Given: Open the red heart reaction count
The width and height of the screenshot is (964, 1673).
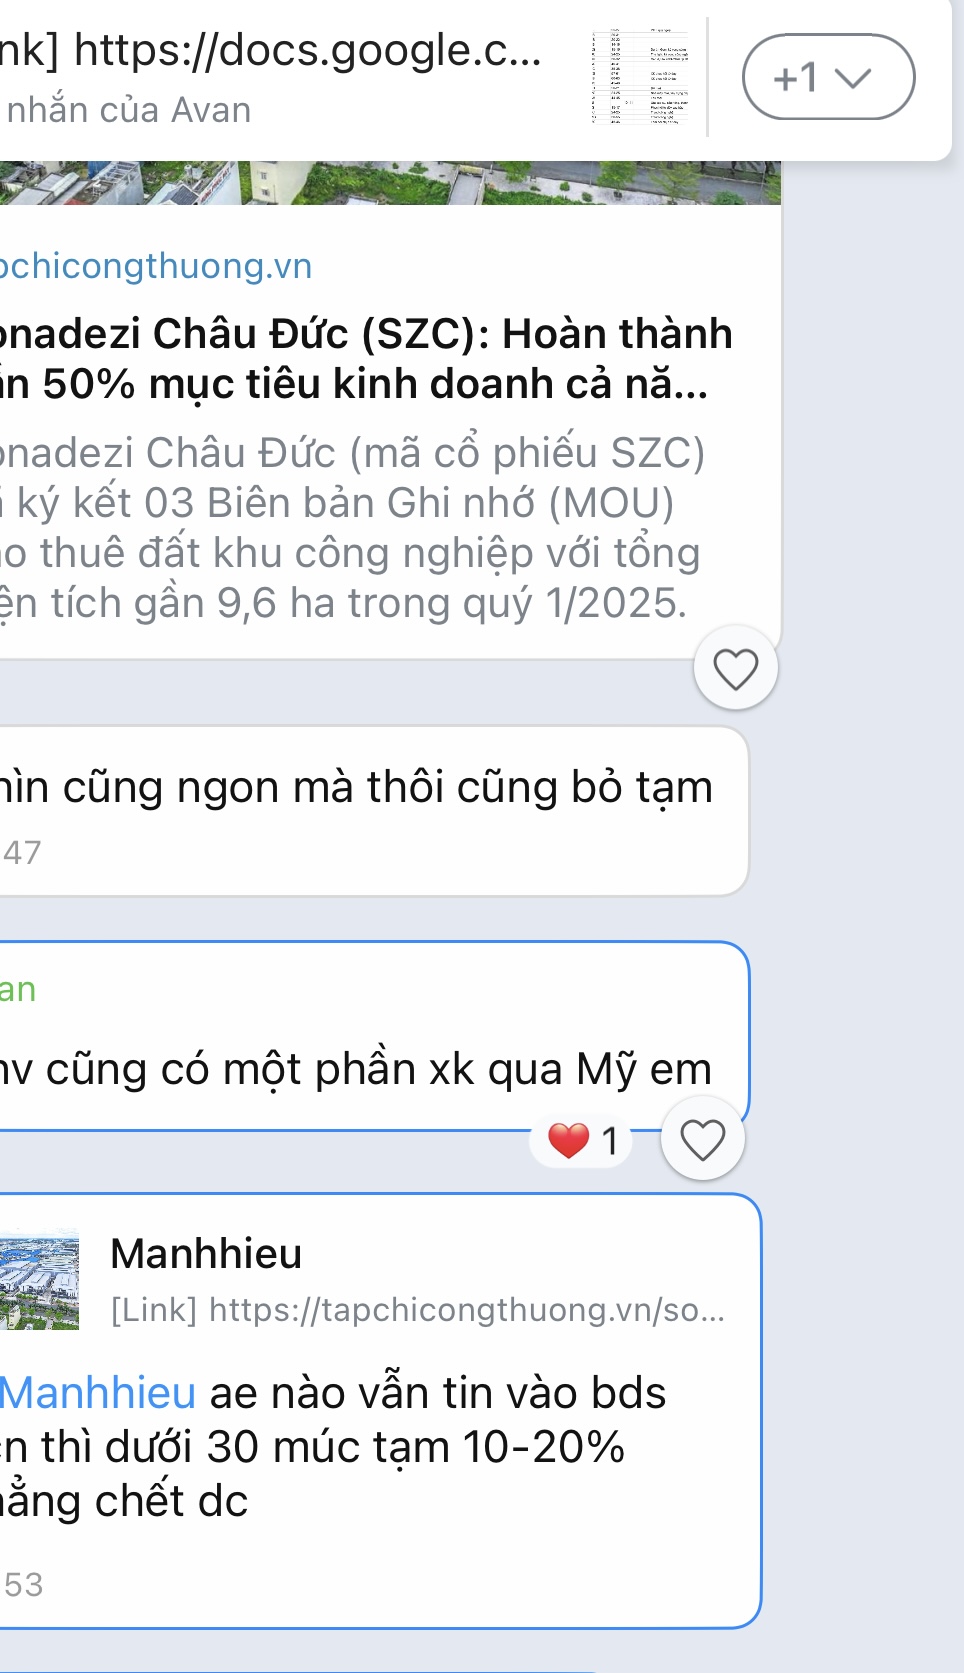Looking at the screenshot, I should [583, 1140].
